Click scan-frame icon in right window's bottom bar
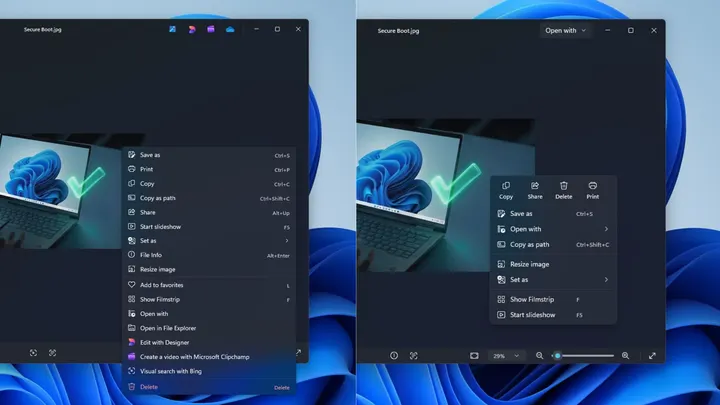 pos(413,355)
